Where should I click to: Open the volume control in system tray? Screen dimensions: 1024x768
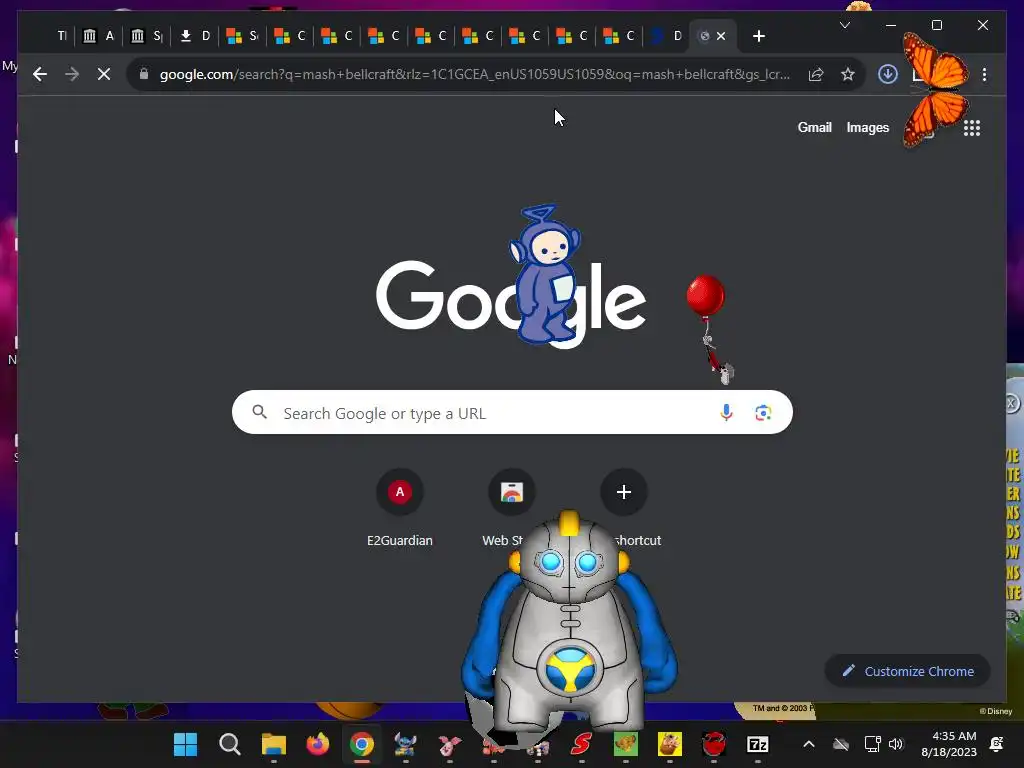pyautogui.click(x=896, y=744)
